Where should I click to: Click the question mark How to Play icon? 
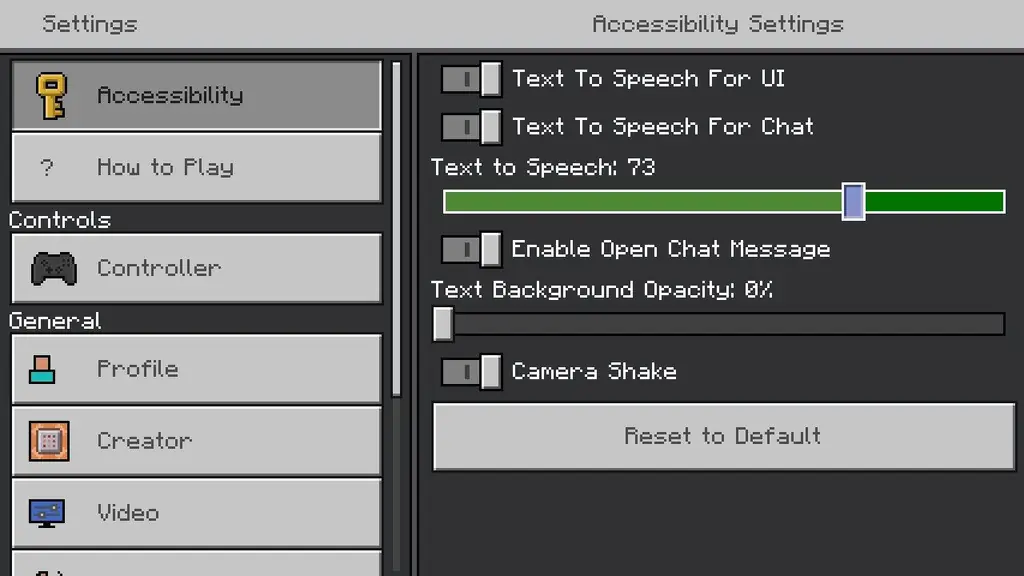coord(46,168)
